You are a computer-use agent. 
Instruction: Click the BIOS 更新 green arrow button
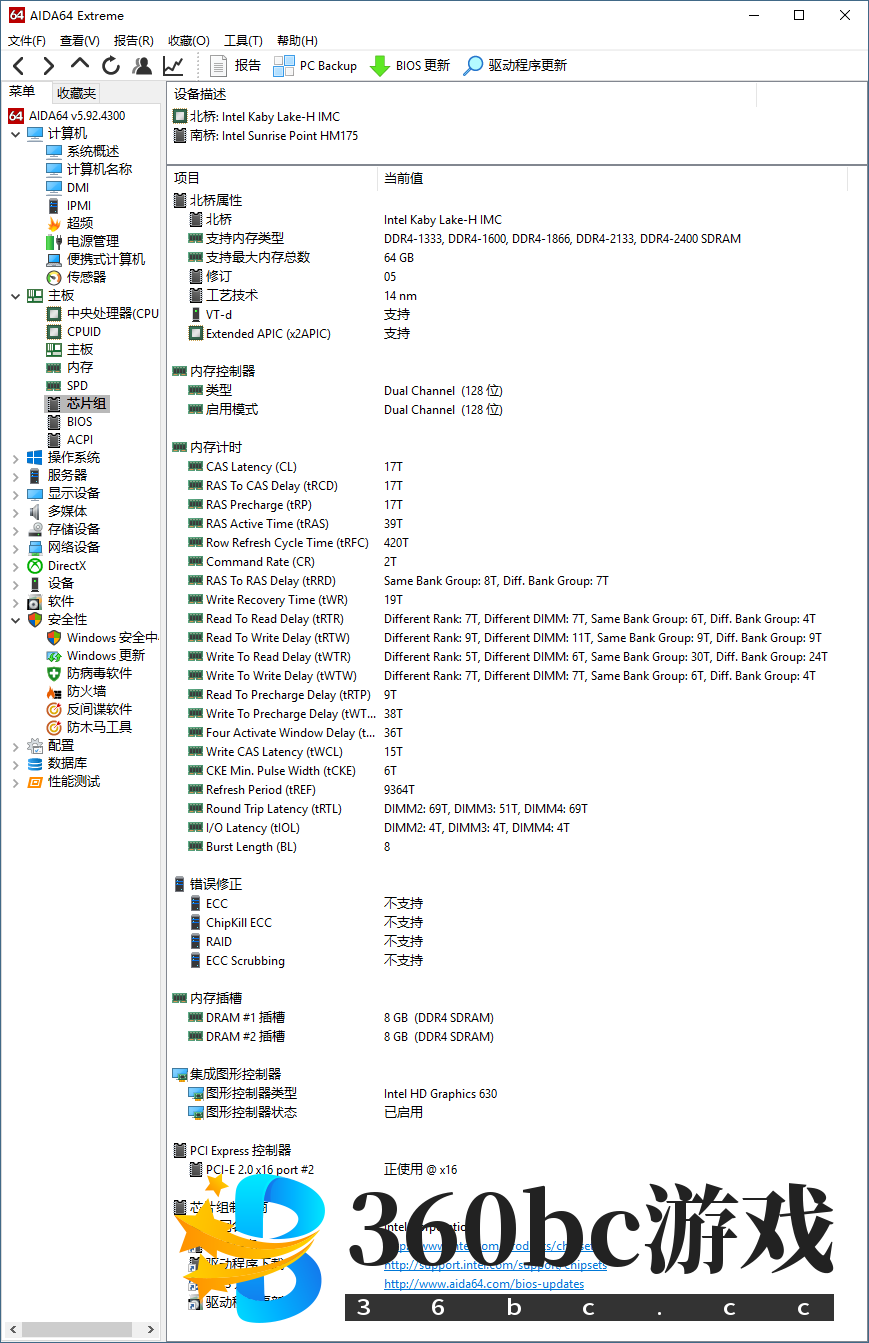(x=410, y=66)
